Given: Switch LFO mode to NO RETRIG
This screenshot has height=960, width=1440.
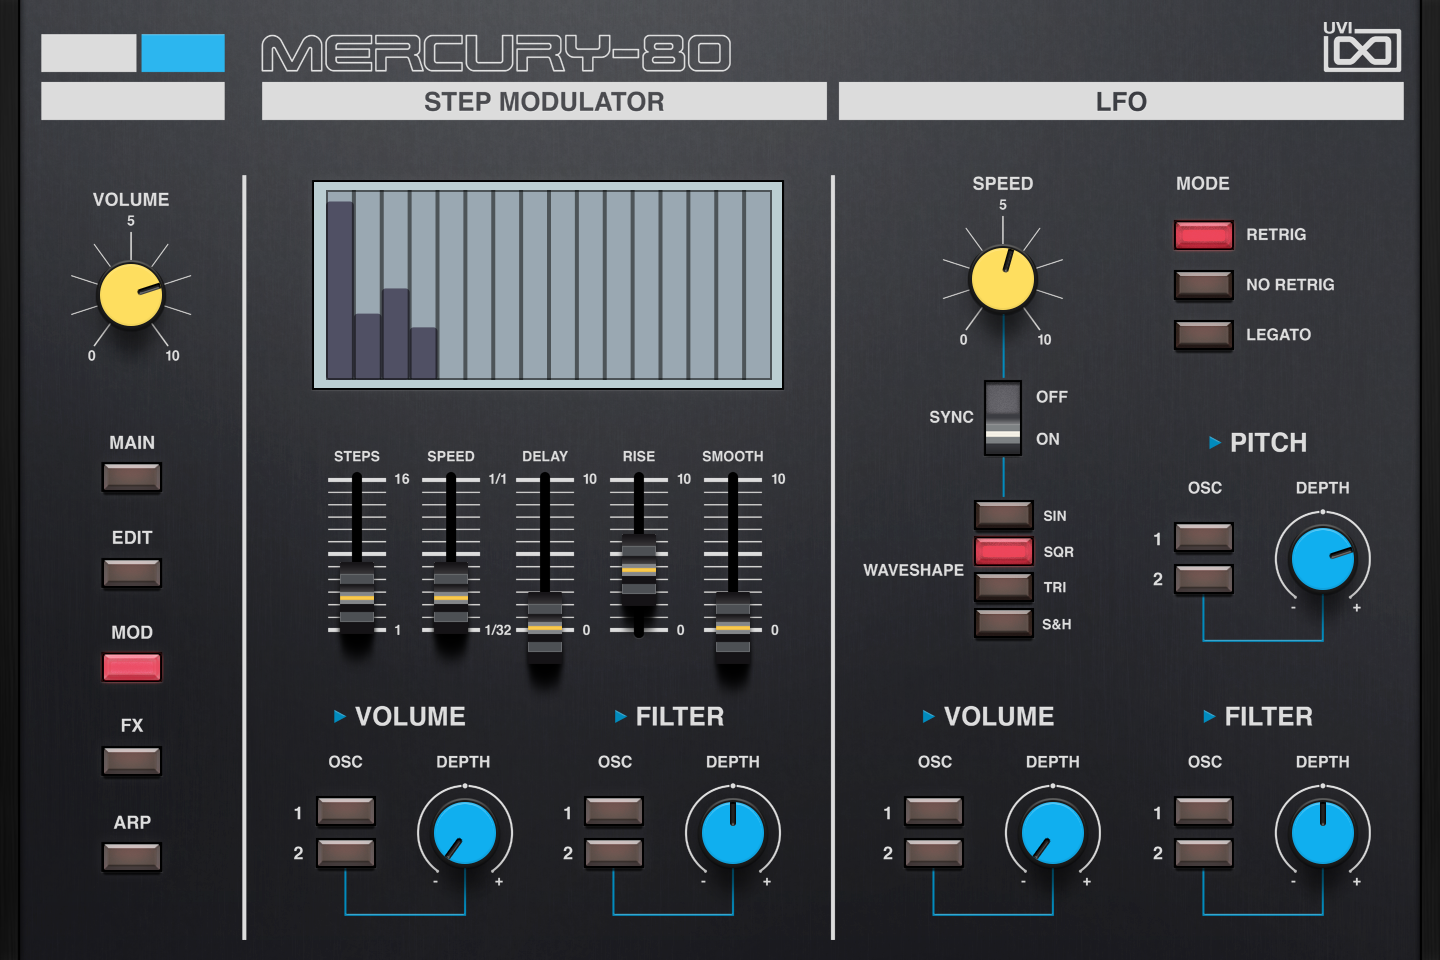Looking at the screenshot, I should pyautogui.click(x=1203, y=285).
